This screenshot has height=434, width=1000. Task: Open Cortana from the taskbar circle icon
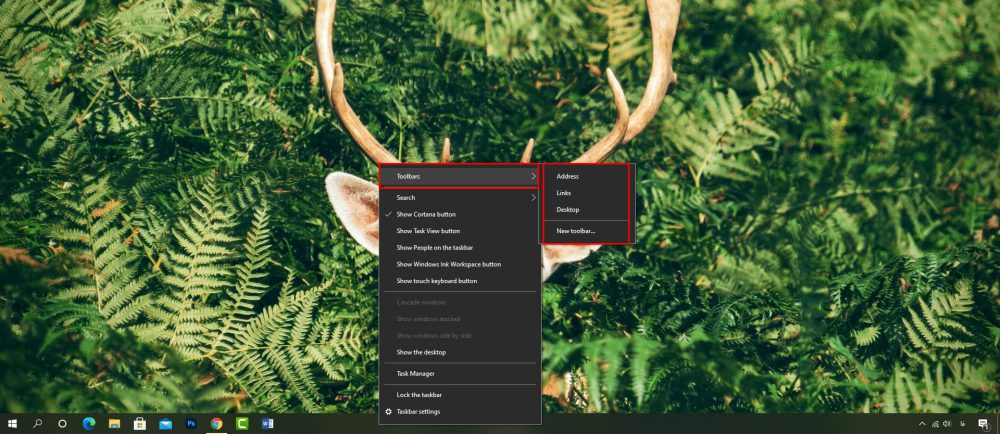[62, 424]
